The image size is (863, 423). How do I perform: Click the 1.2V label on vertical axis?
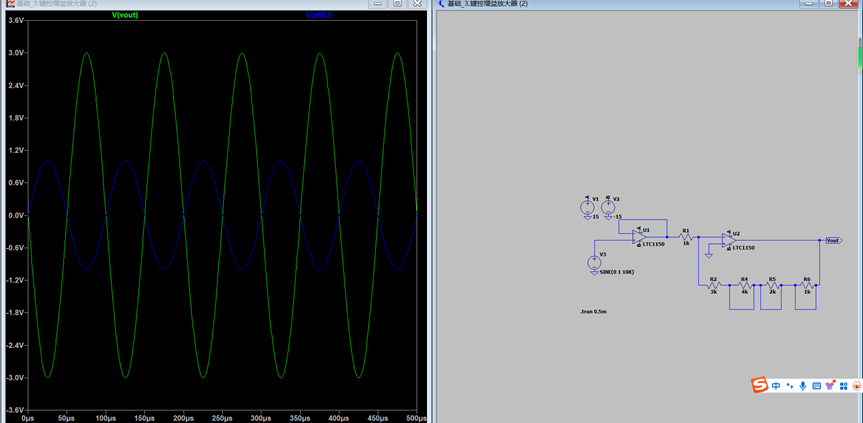(x=15, y=150)
